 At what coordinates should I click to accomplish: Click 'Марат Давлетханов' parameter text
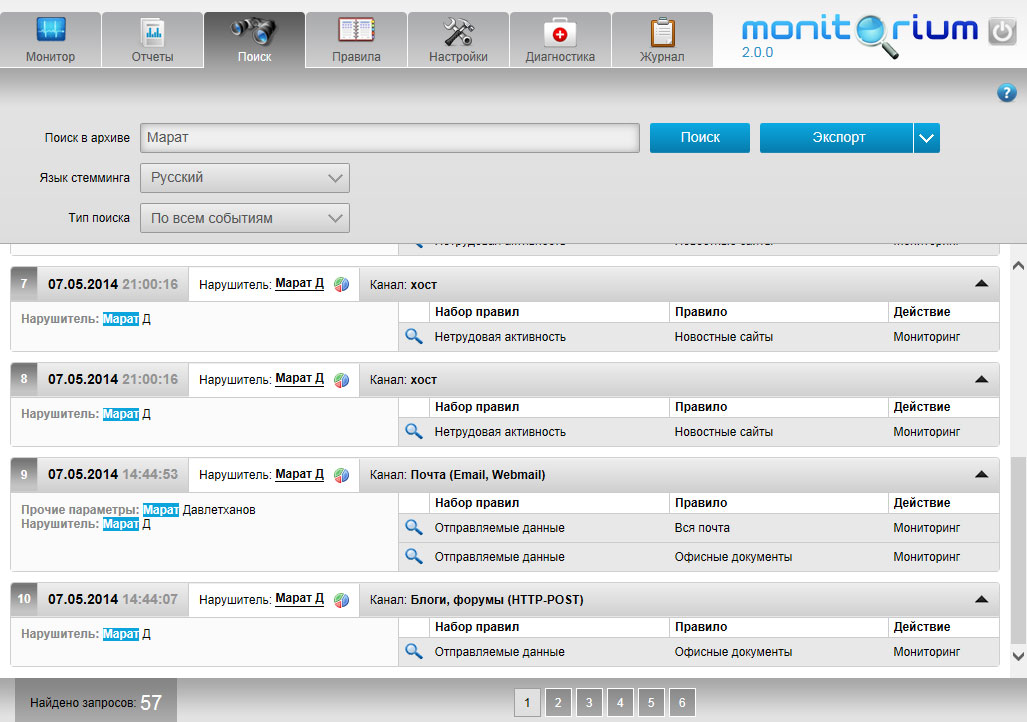(x=199, y=510)
